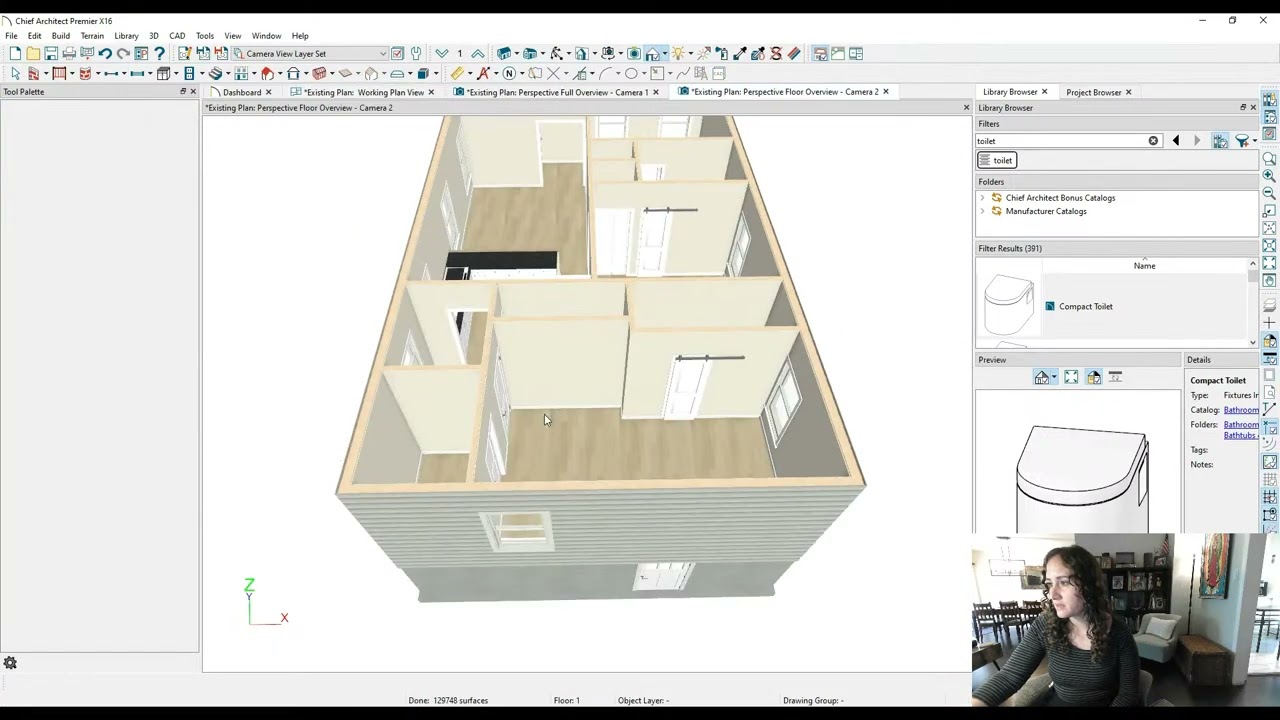Select the Tape Measure dimension tool
The width and height of the screenshot is (1280, 720).
[457, 73]
